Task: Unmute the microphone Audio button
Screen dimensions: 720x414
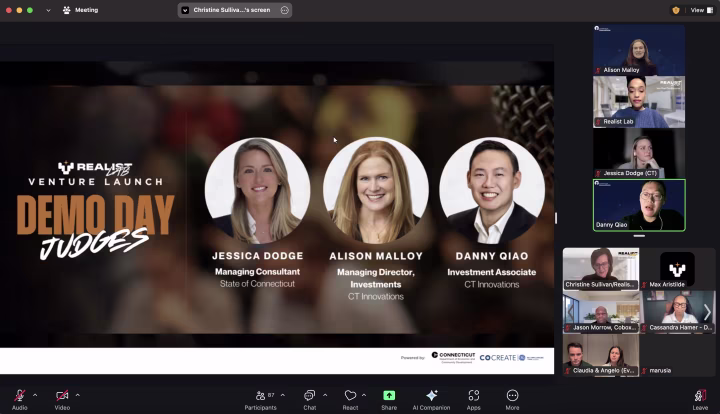Action: coord(20,399)
